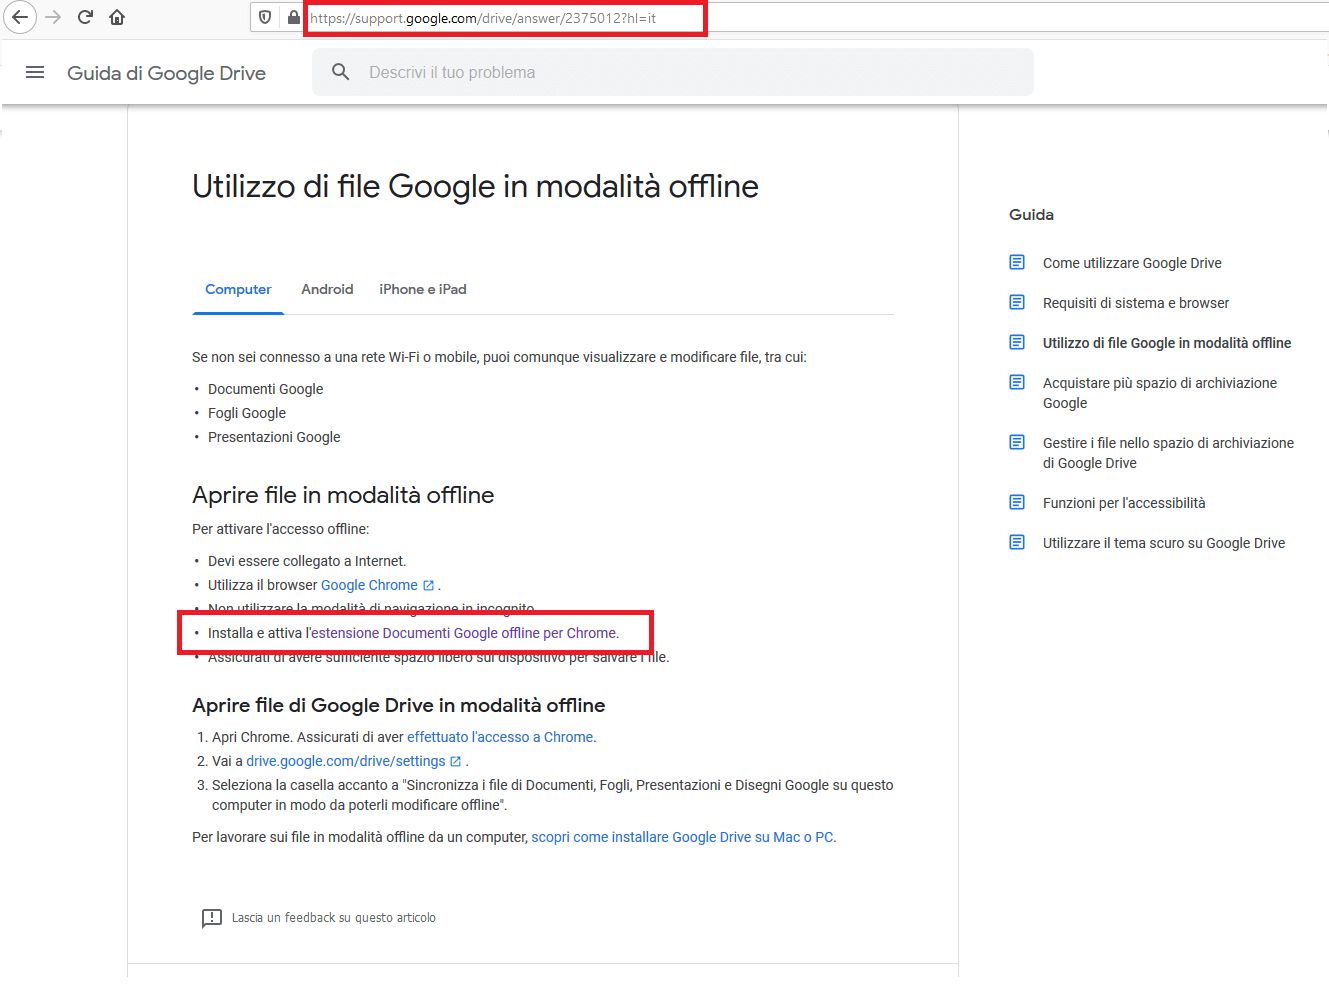Open Requisiti di sistema e browser sidebar link
This screenshot has width=1329, height=1003.
tap(1136, 303)
